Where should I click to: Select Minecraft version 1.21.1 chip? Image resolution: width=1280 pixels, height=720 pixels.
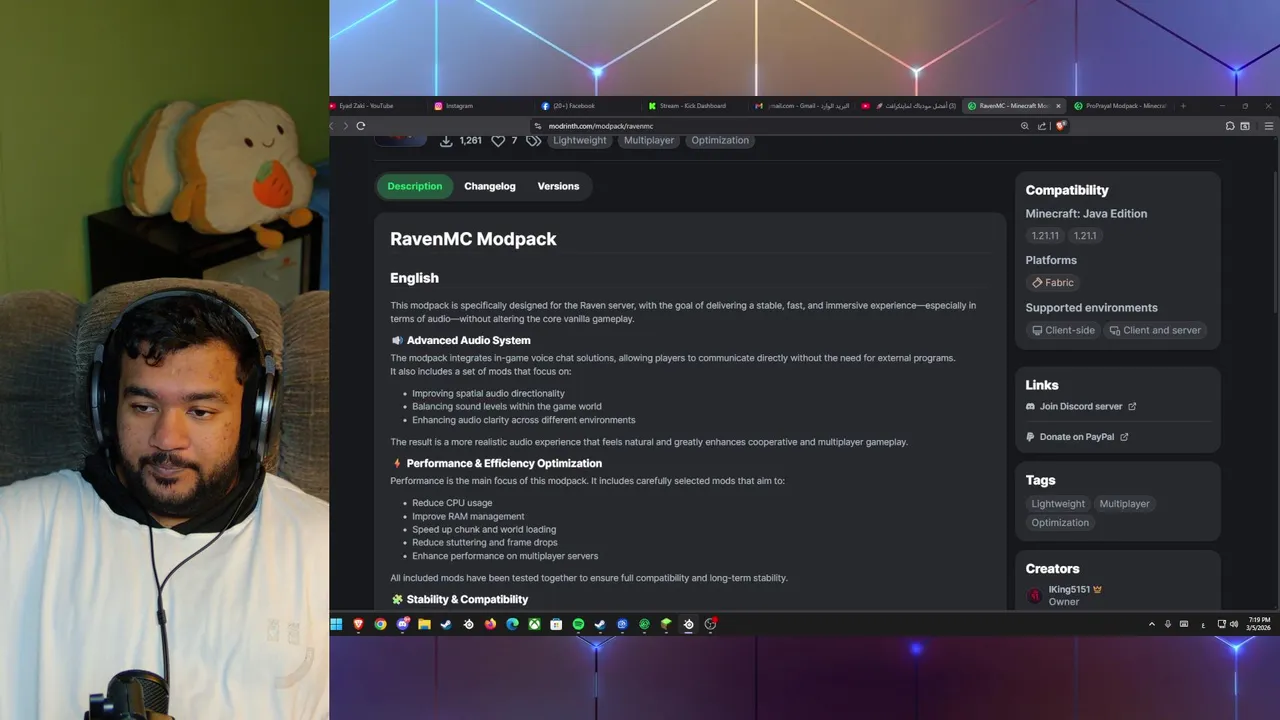click(x=1085, y=236)
